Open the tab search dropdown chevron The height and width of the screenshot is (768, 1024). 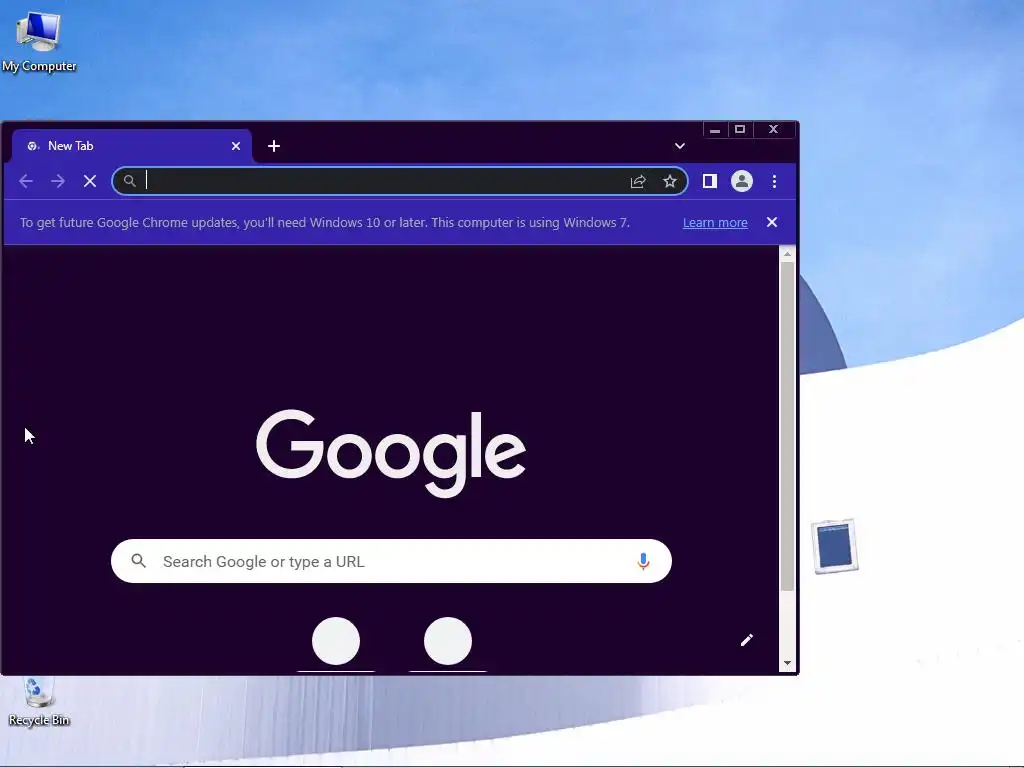coord(680,146)
